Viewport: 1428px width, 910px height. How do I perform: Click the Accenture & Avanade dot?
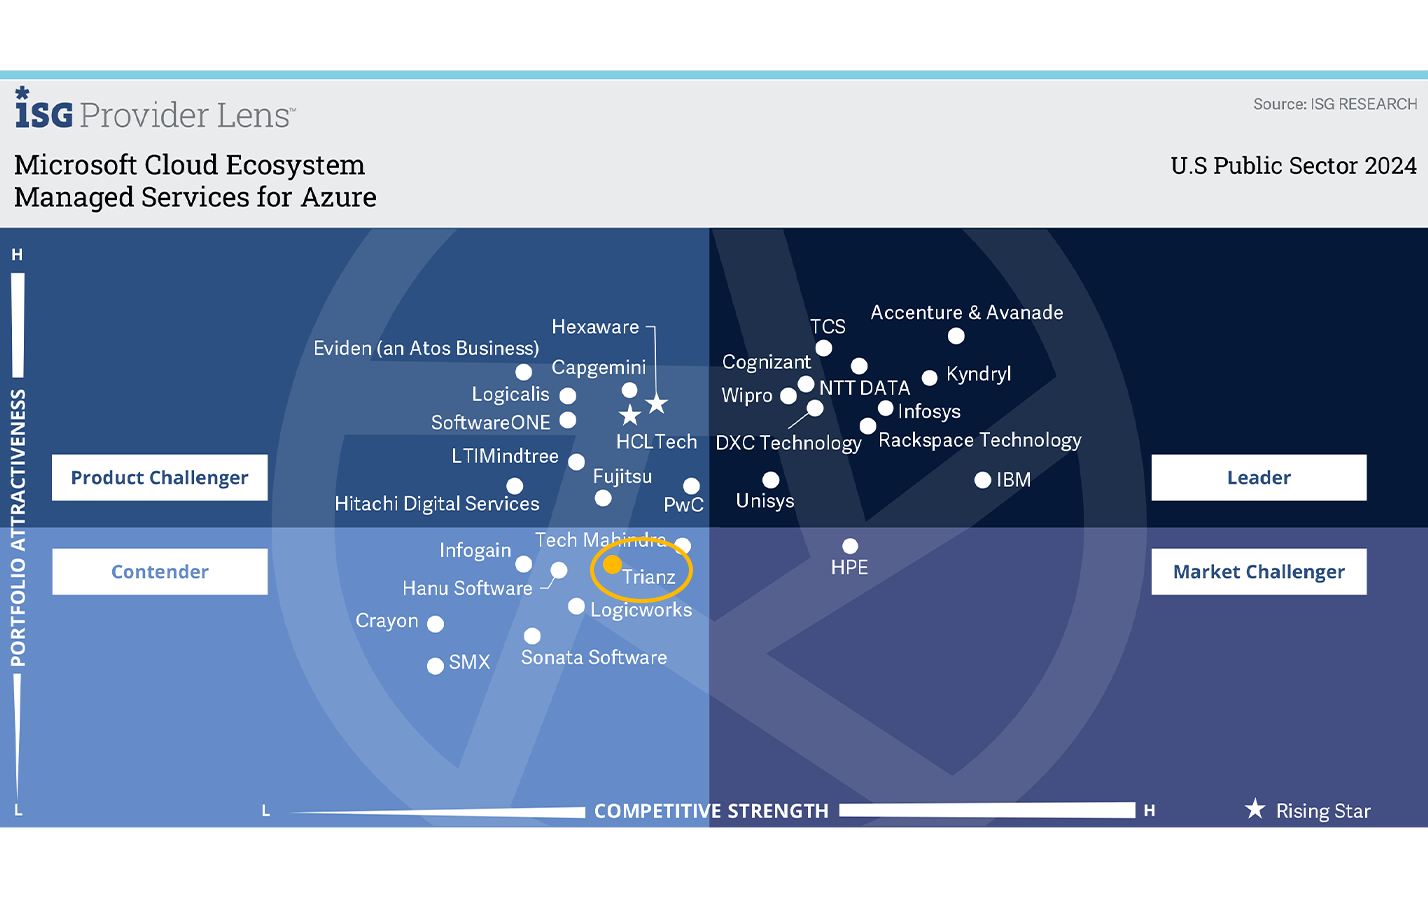coord(956,336)
